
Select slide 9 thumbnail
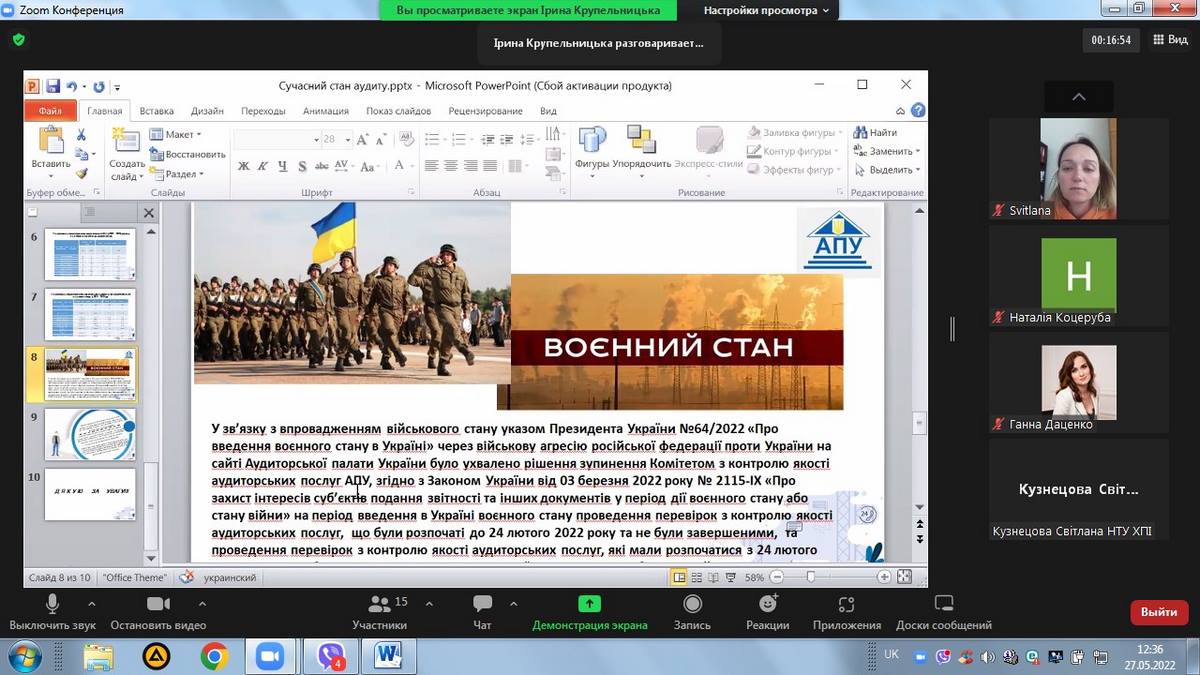coord(90,434)
